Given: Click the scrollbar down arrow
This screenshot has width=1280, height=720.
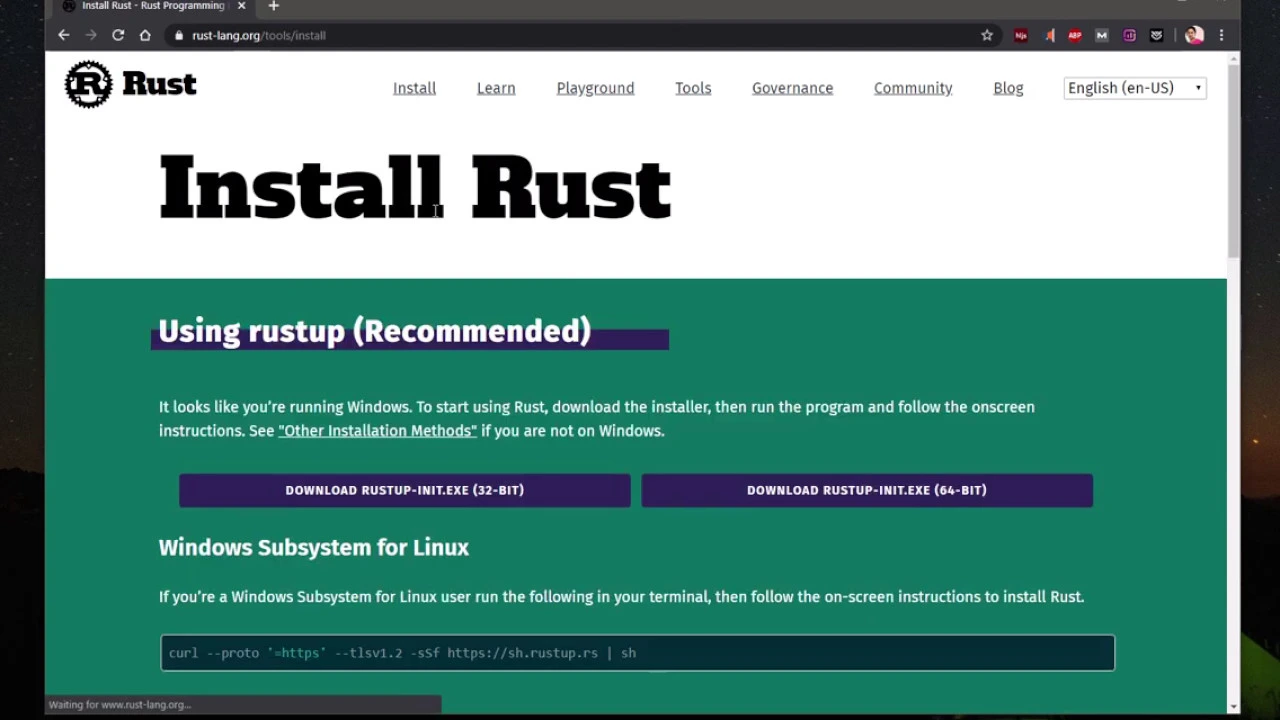Looking at the screenshot, I should 1233,706.
